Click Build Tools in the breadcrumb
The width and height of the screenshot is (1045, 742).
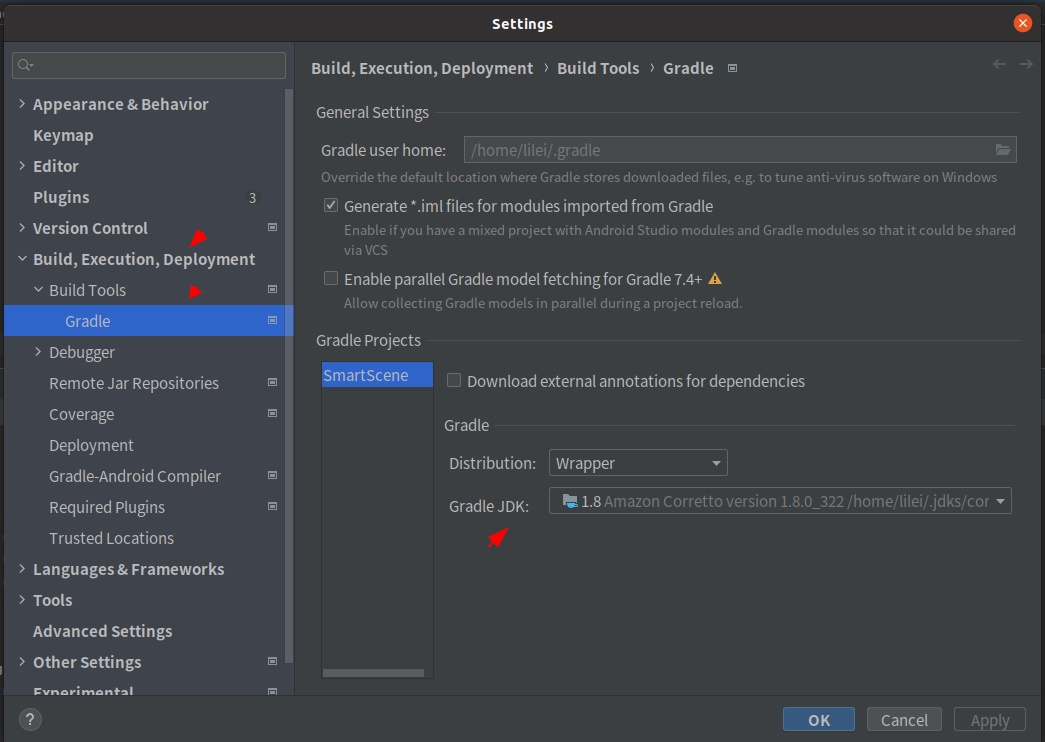coord(598,69)
